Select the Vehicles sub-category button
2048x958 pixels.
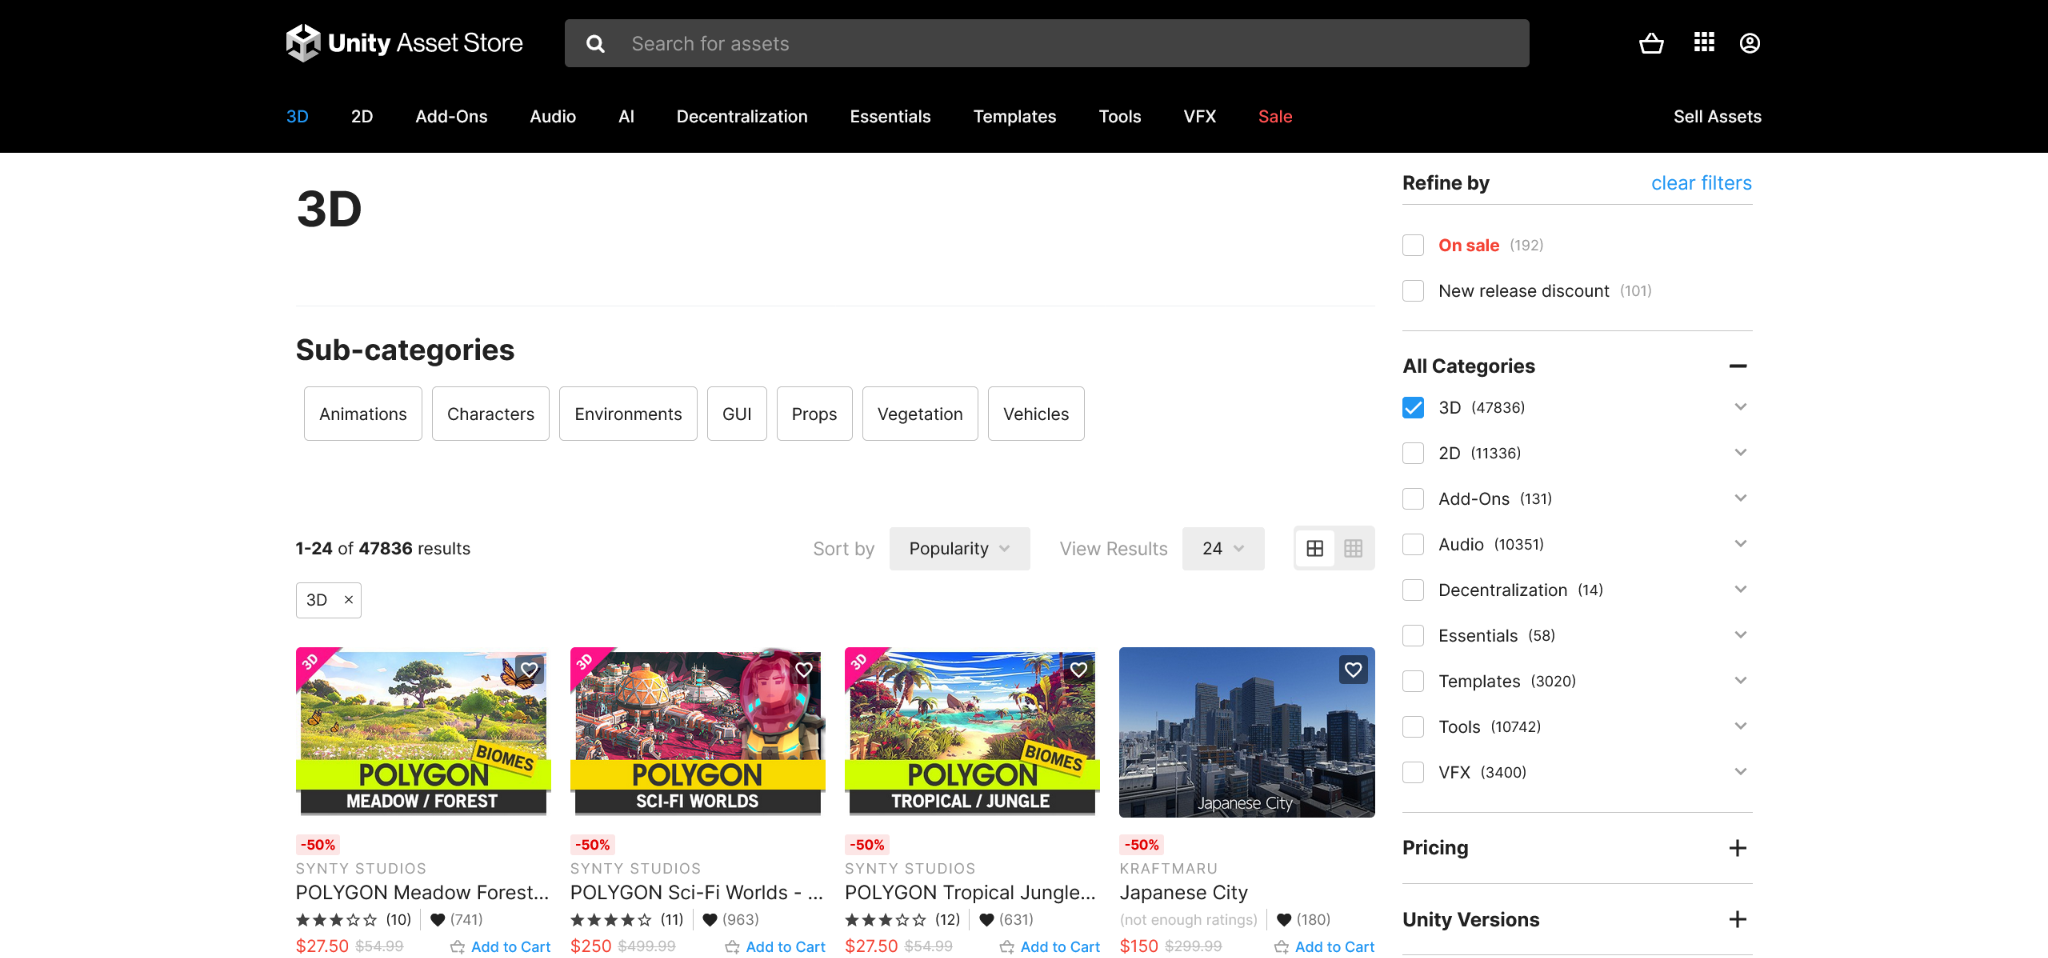pos(1036,414)
